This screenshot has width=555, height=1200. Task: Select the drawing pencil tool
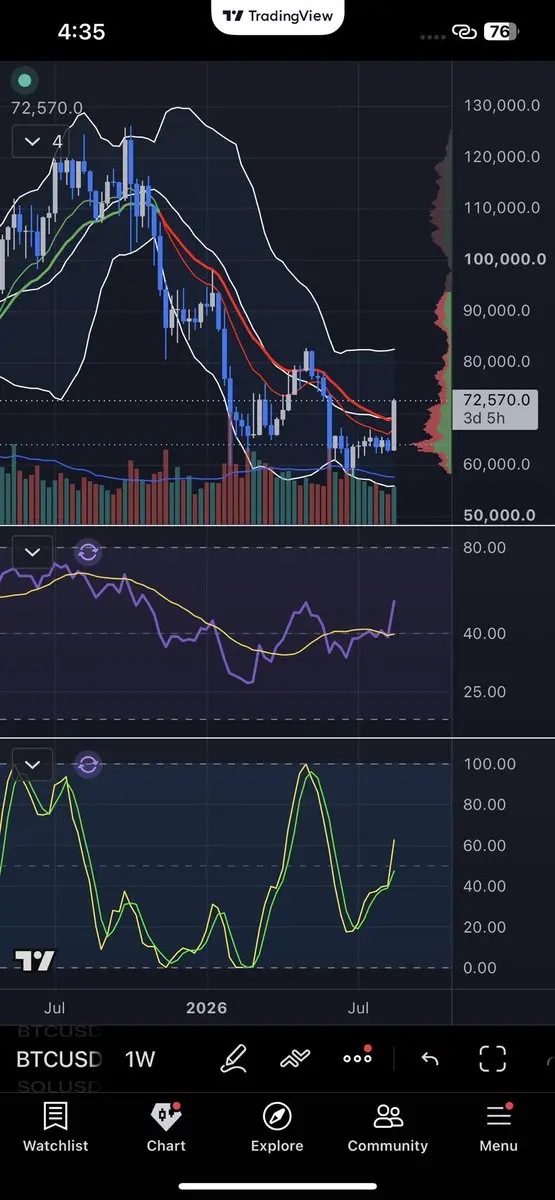click(234, 1058)
